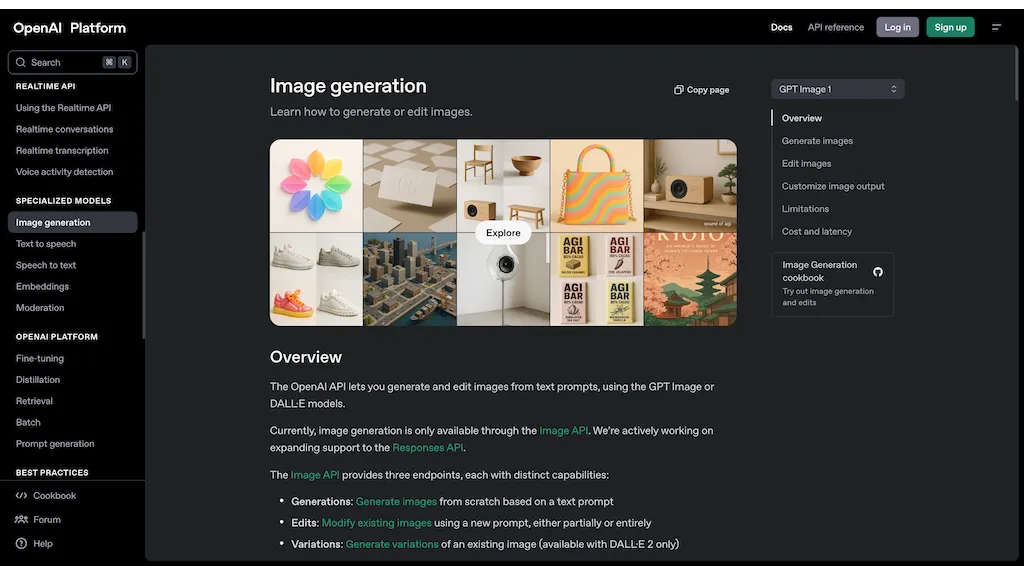Click the sidebar scrollbar
The height and width of the screenshot is (576, 1024).
(x=143, y=285)
